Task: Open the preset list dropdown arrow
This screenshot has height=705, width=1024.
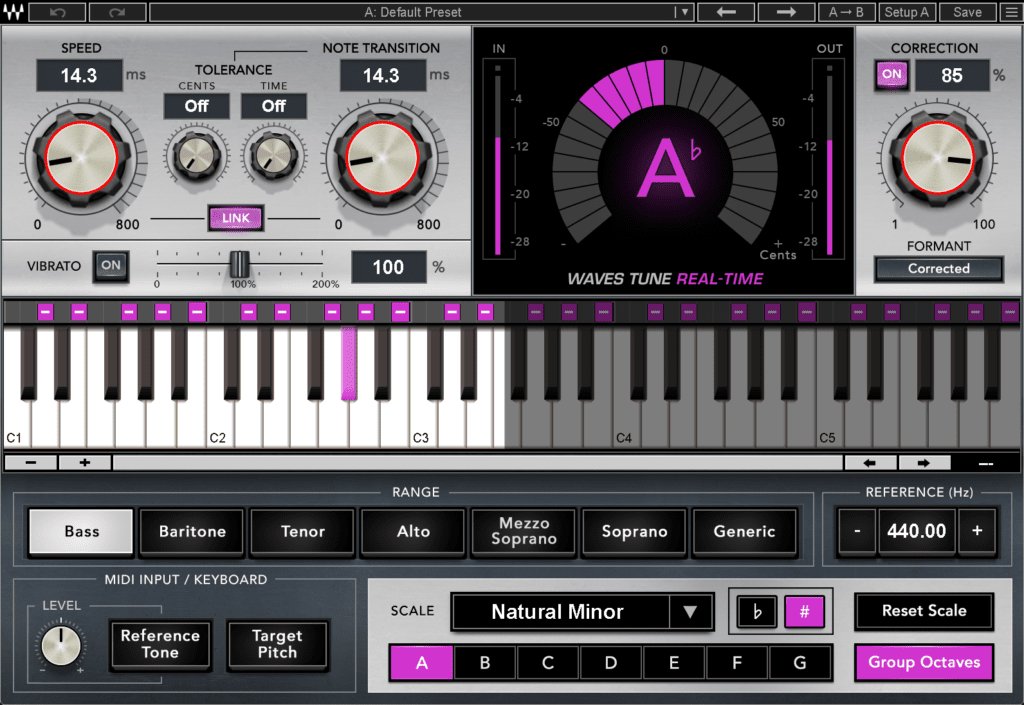Action: [x=684, y=12]
